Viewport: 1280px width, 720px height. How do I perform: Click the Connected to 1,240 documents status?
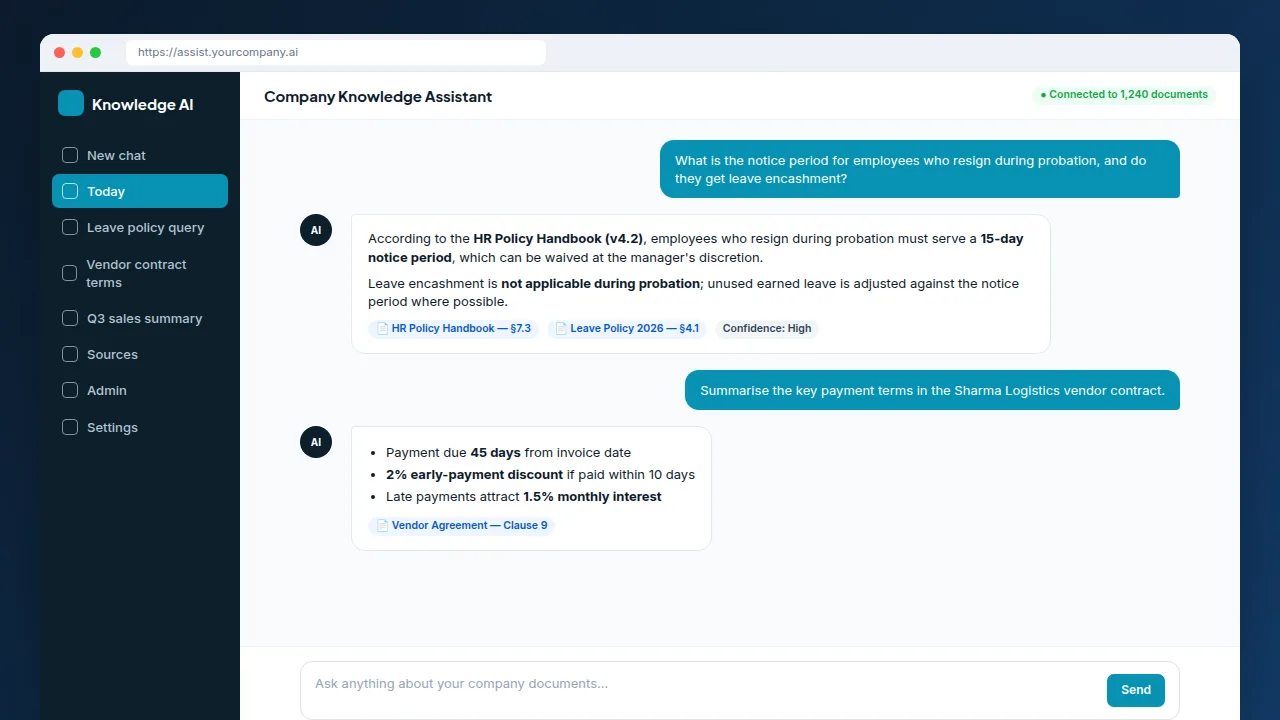(1124, 95)
